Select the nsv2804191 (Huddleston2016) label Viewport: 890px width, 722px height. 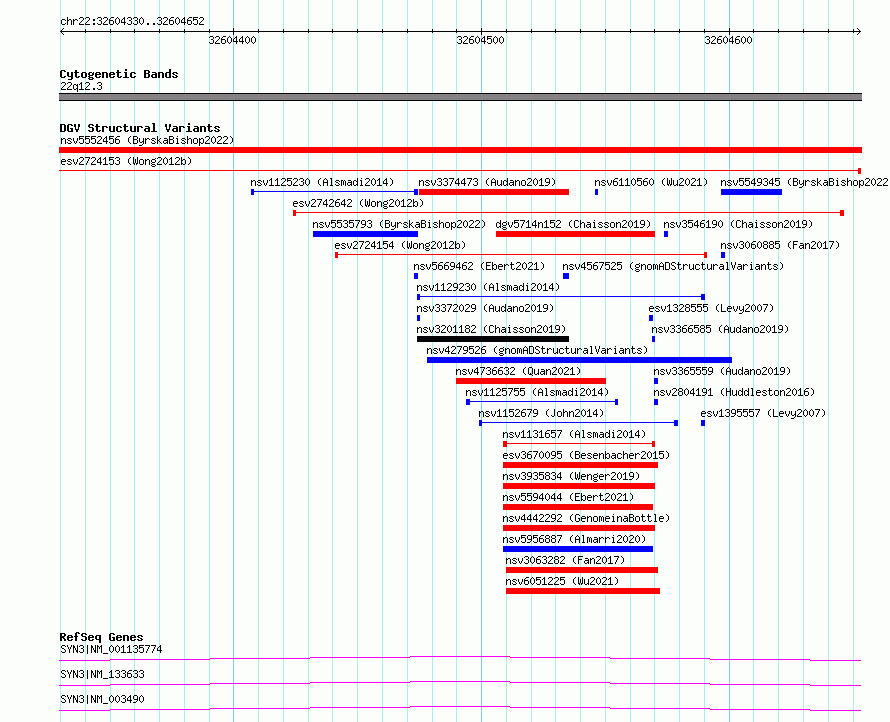click(x=734, y=392)
